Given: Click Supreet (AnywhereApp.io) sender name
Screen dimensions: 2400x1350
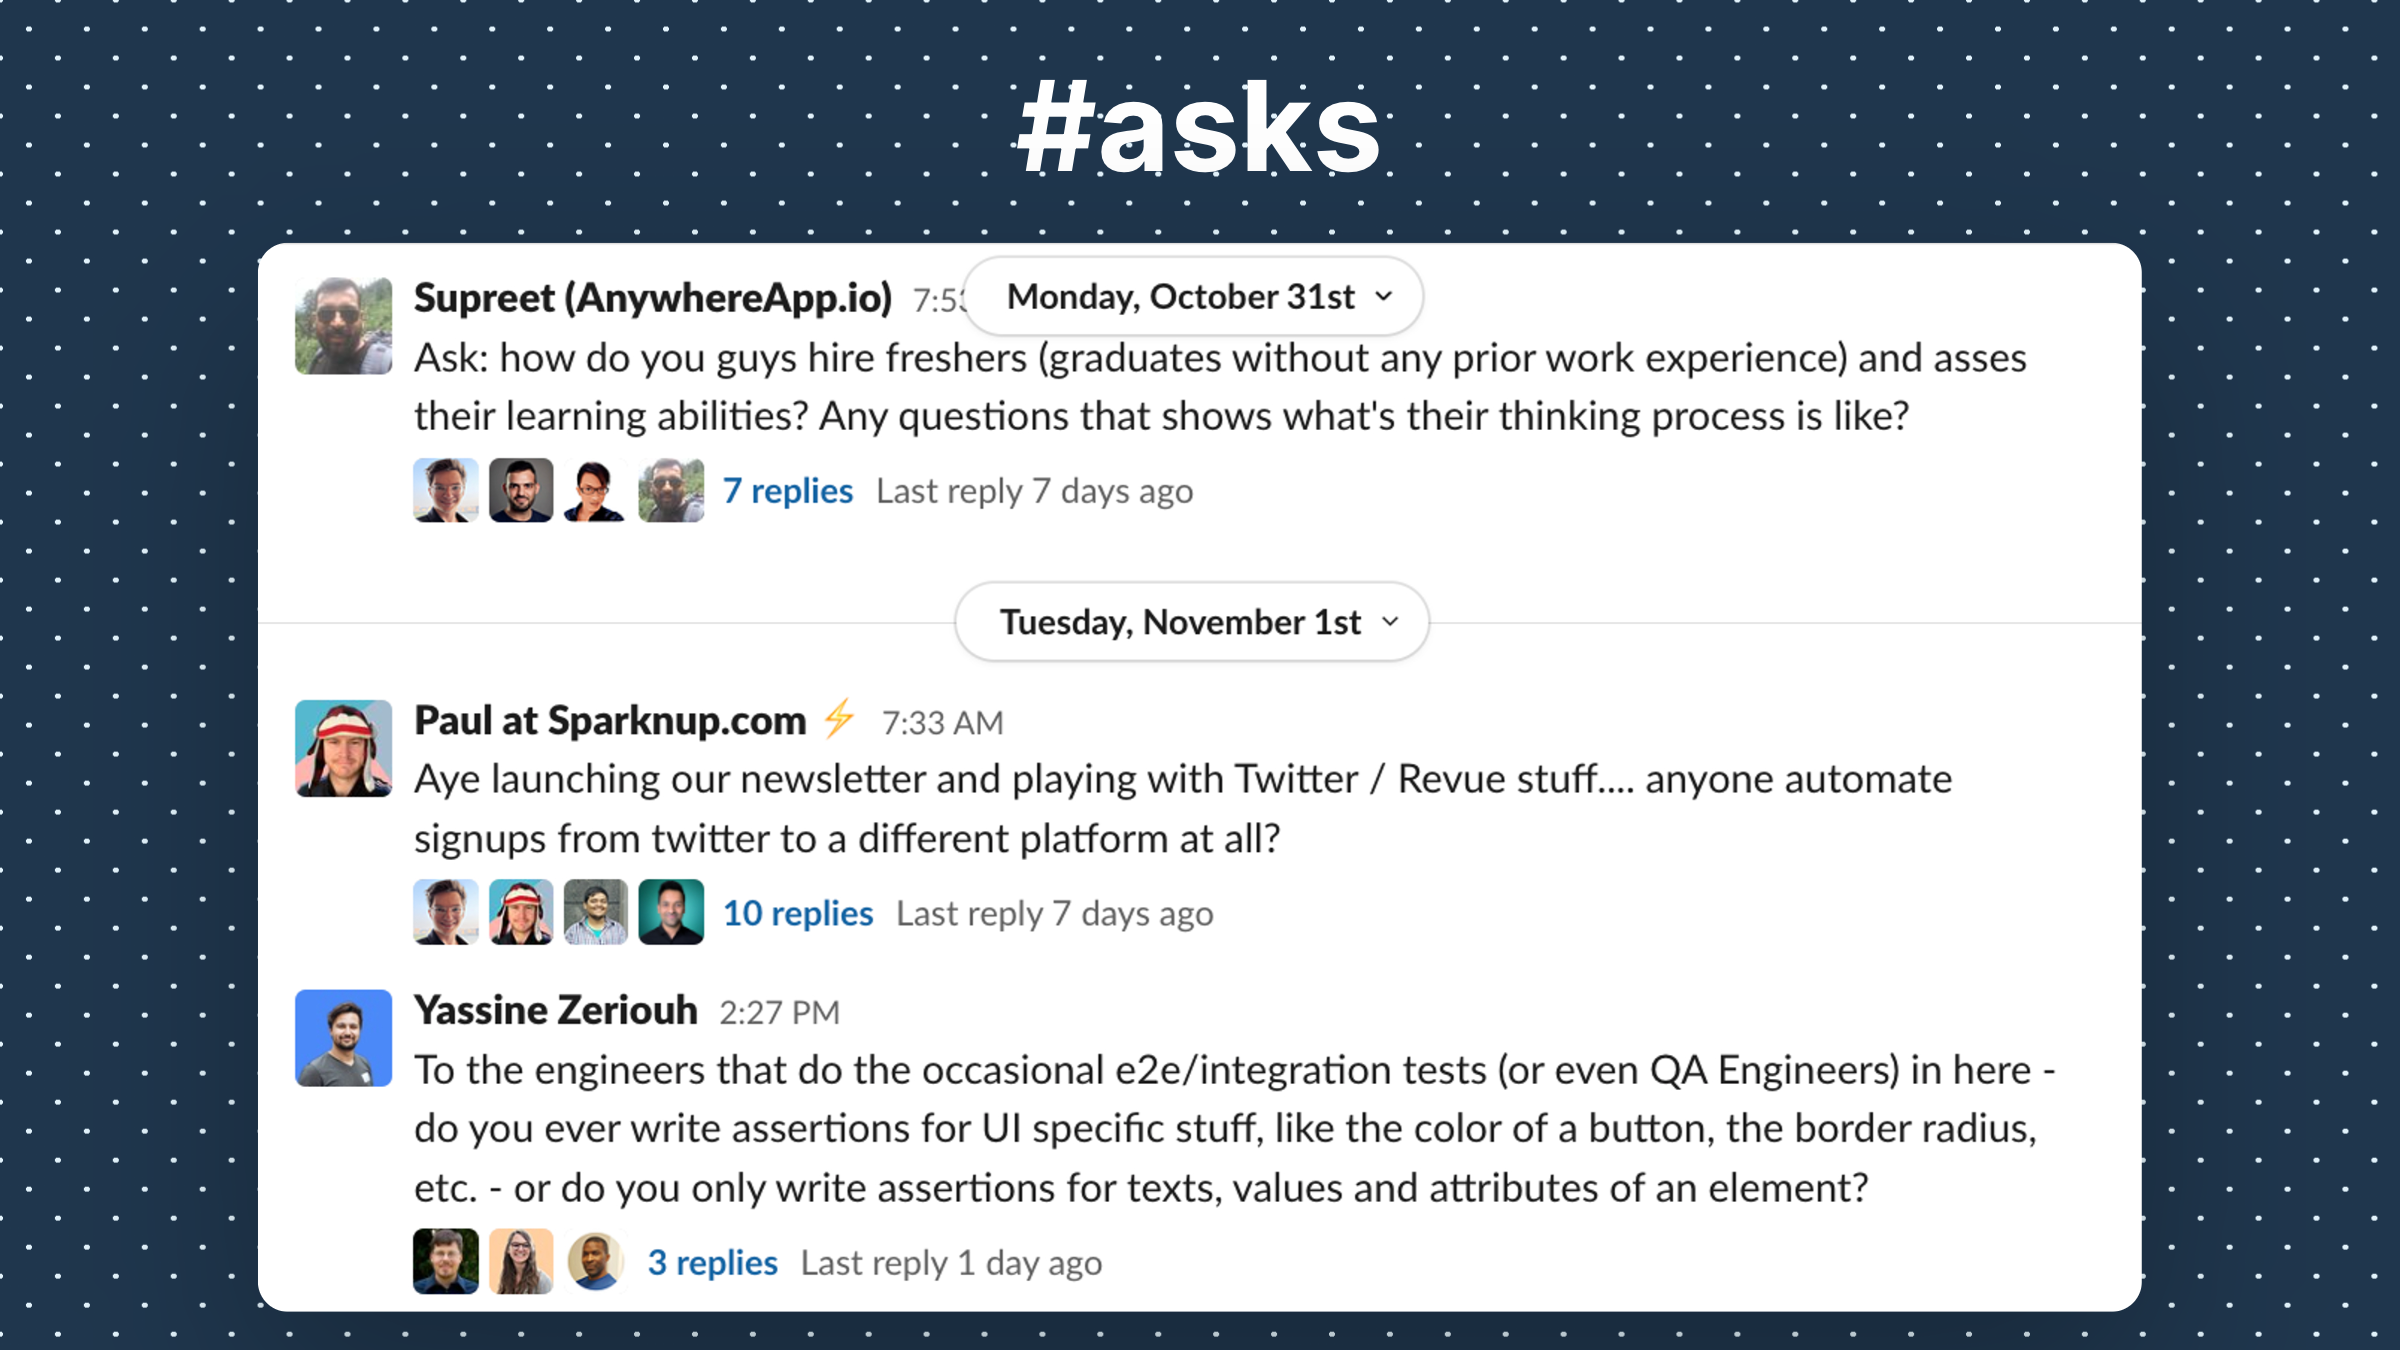Looking at the screenshot, I should [653, 298].
